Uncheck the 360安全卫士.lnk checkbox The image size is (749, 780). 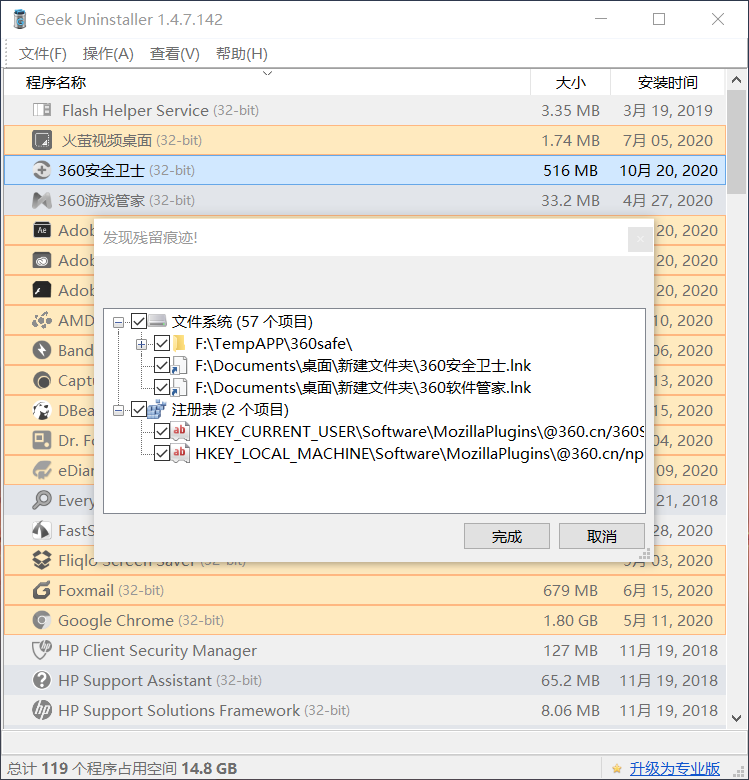coord(162,365)
